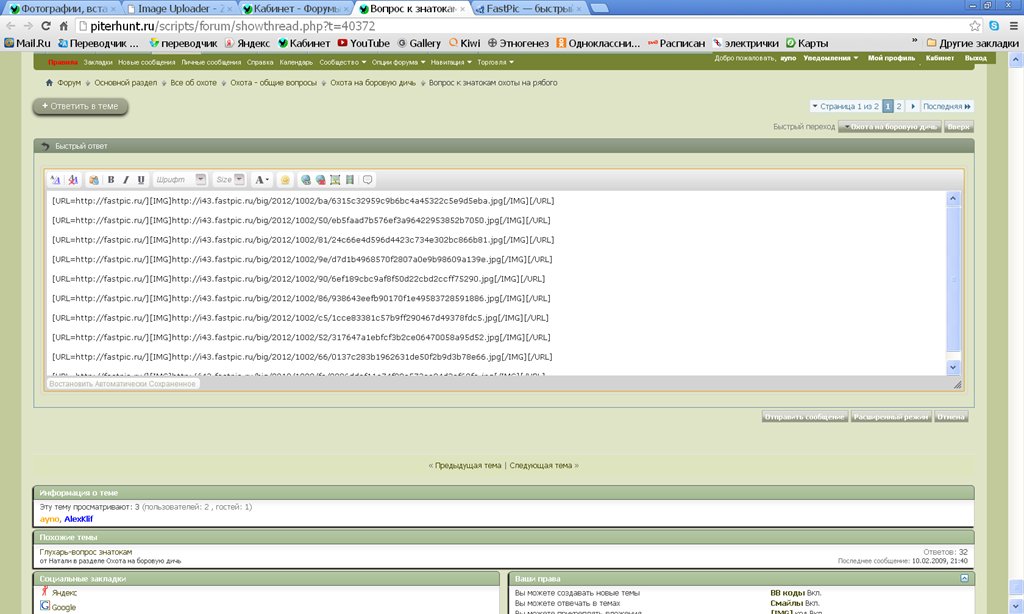The height and width of the screenshot is (614, 1024).
Task: Click the Отправить сообщение button
Action: 805,417
